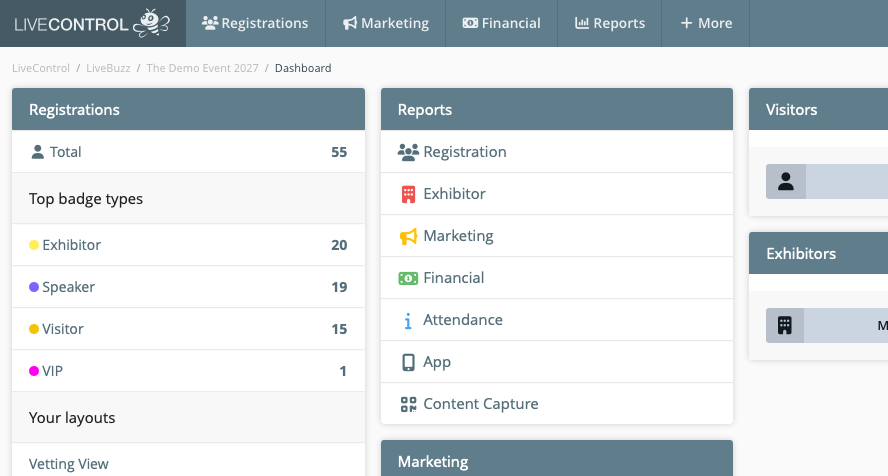Image resolution: width=888 pixels, height=476 pixels.
Task: Expand the More menu
Action: 706,23
